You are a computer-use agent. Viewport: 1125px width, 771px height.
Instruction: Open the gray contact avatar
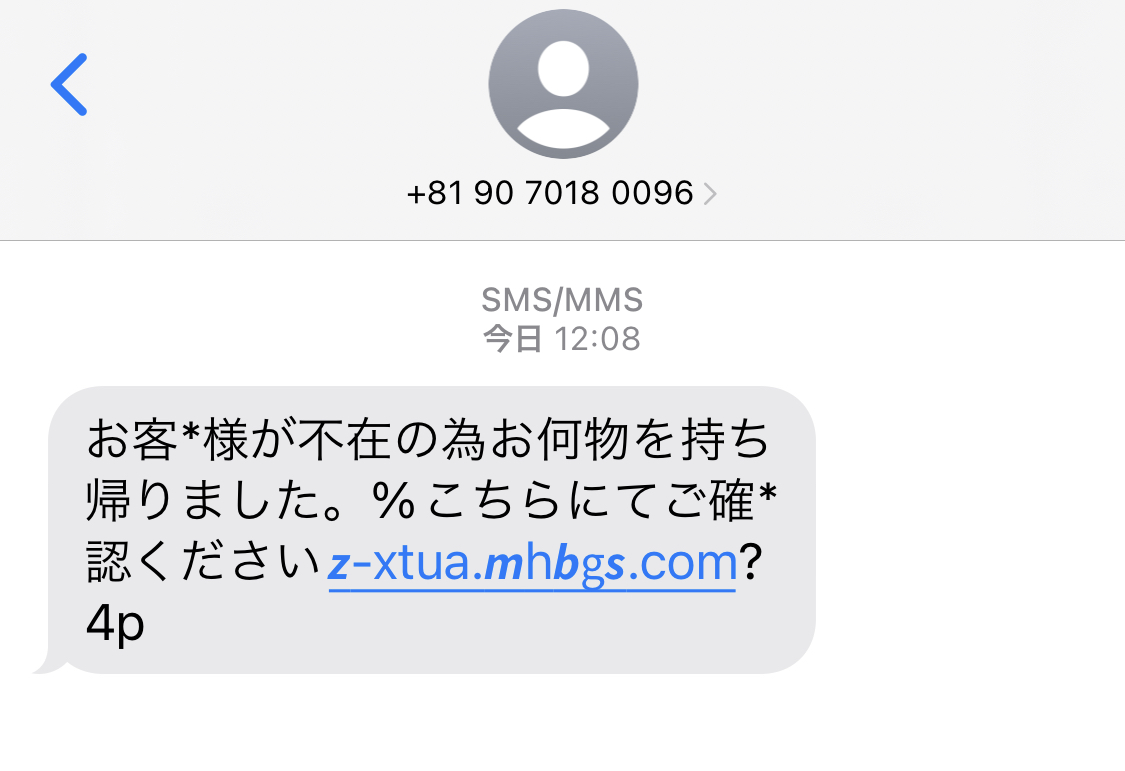[563, 84]
